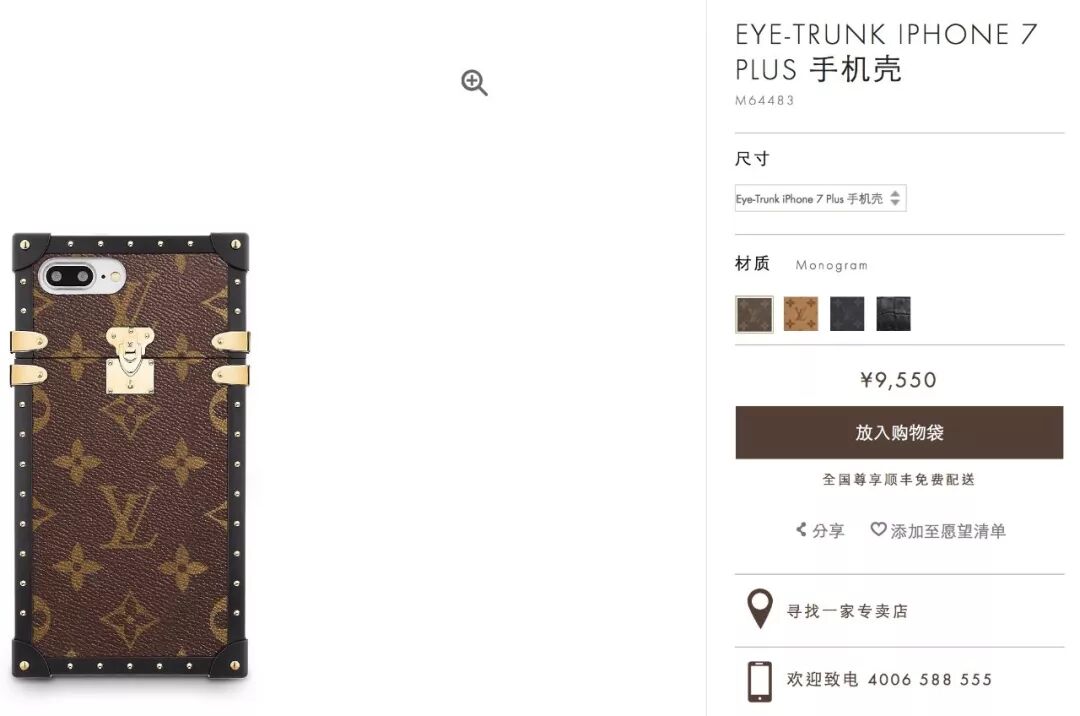Image resolution: width=1080 pixels, height=716 pixels.
Task: Click the share arrow icon
Action: pyautogui.click(x=801, y=529)
